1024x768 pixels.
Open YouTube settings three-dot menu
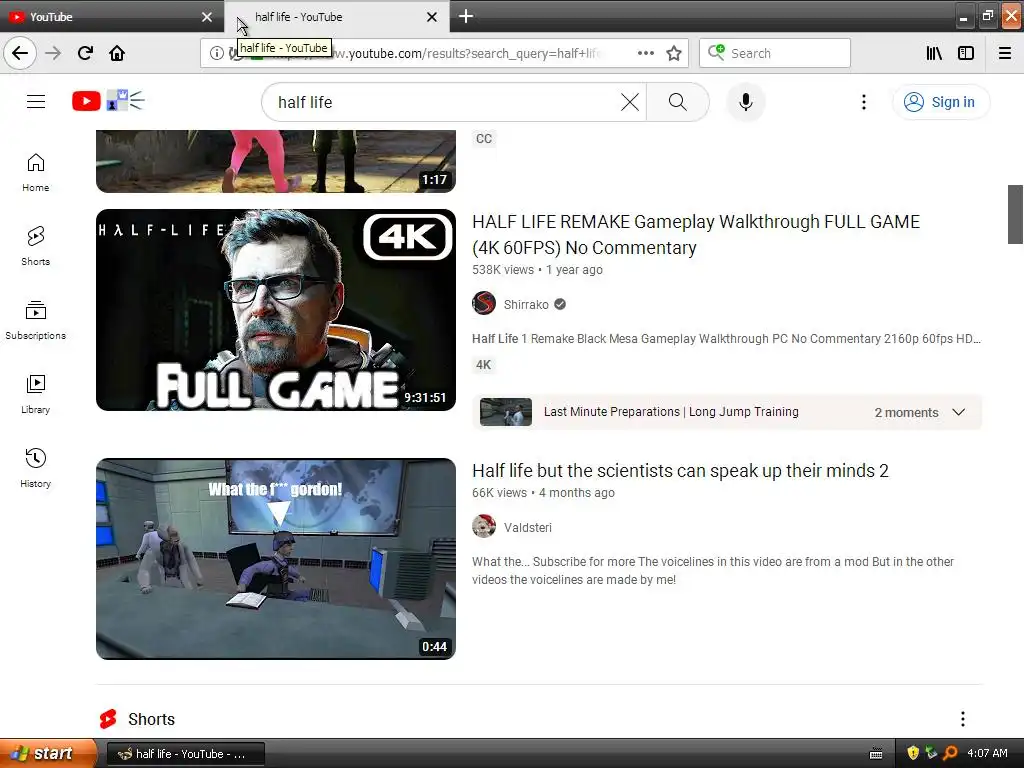[863, 102]
